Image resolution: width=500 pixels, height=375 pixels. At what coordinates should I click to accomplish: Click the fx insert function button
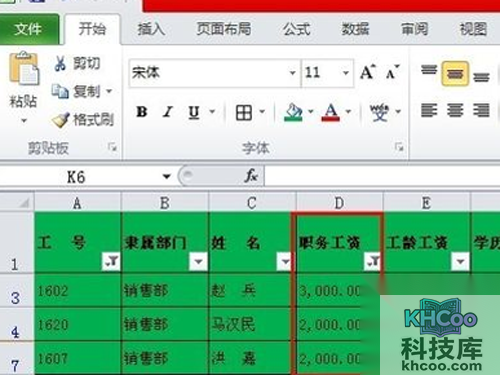click(x=251, y=175)
